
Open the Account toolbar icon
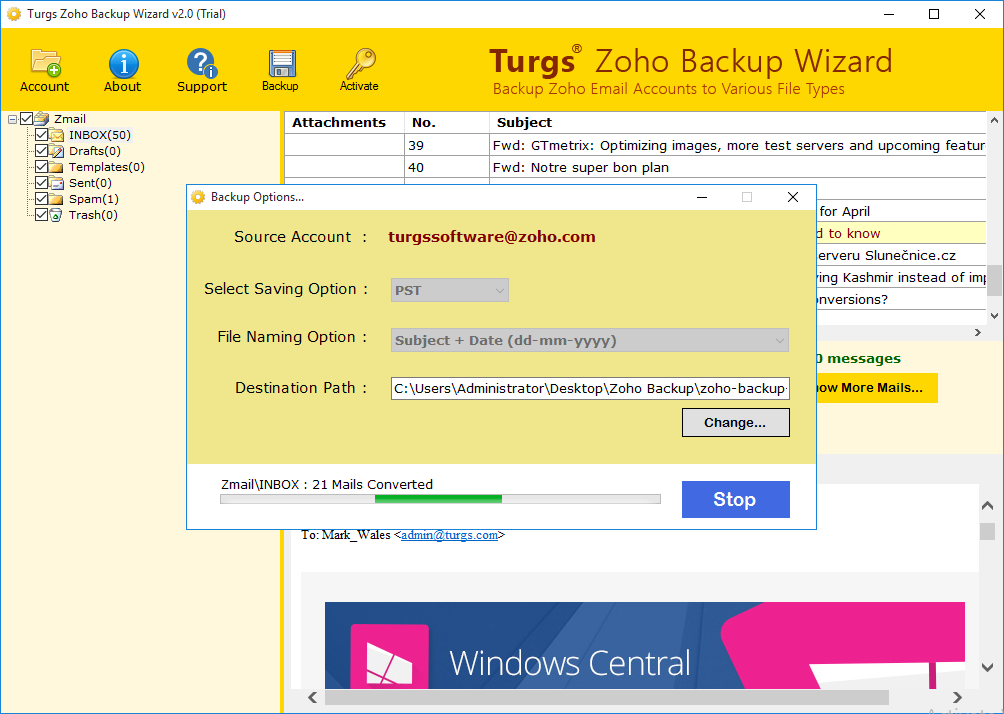click(44, 70)
